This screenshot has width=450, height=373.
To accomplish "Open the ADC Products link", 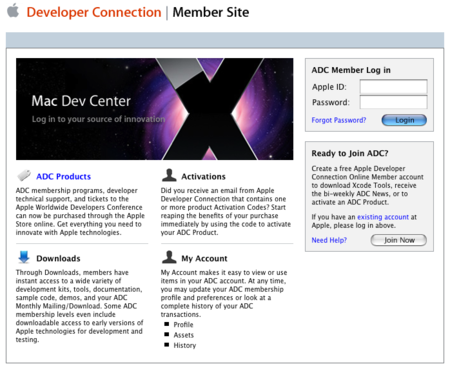I will pos(63,177).
